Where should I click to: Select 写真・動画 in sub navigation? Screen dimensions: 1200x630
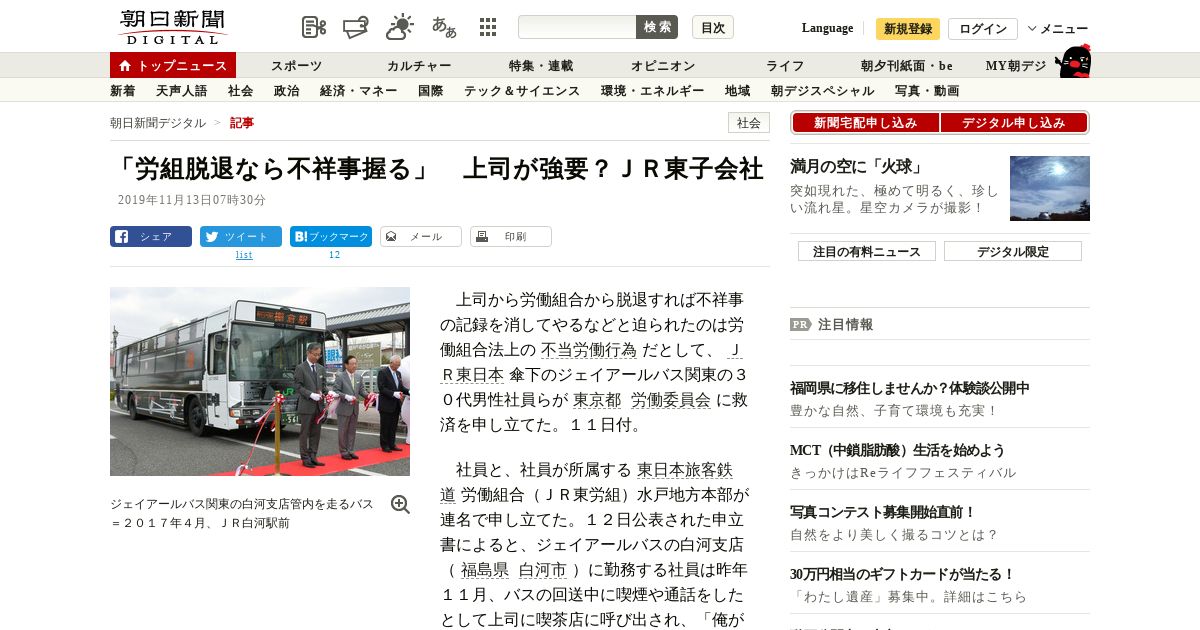(x=927, y=91)
